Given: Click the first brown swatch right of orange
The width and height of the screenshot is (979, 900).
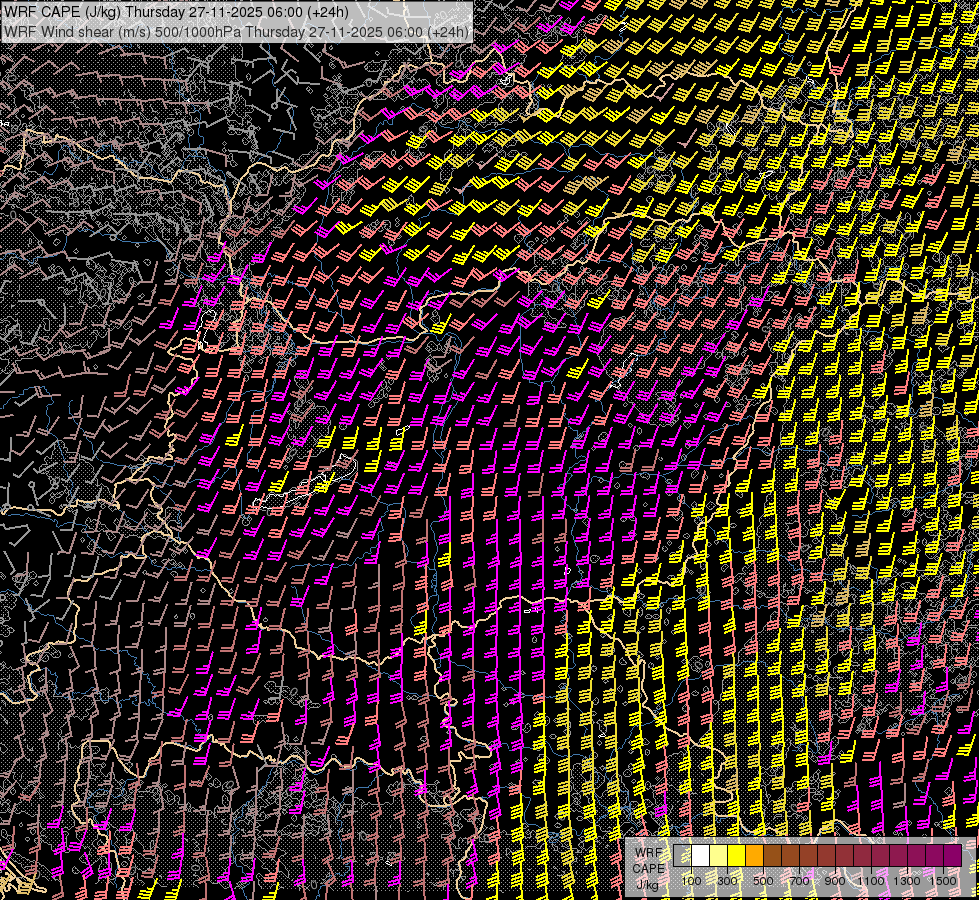Looking at the screenshot, I should (x=773, y=856).
